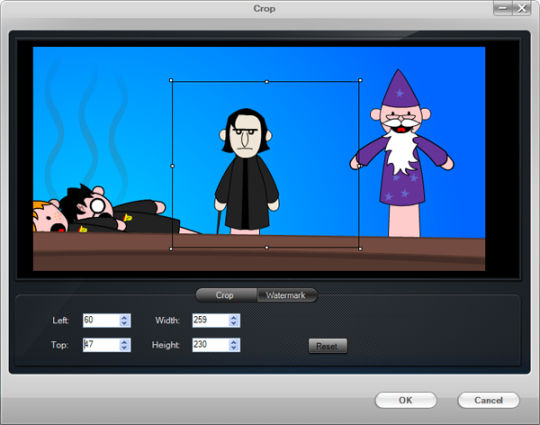
Task: Increase the Top value with up arrow
Action: pyautogui.click(x=124, y=342)
